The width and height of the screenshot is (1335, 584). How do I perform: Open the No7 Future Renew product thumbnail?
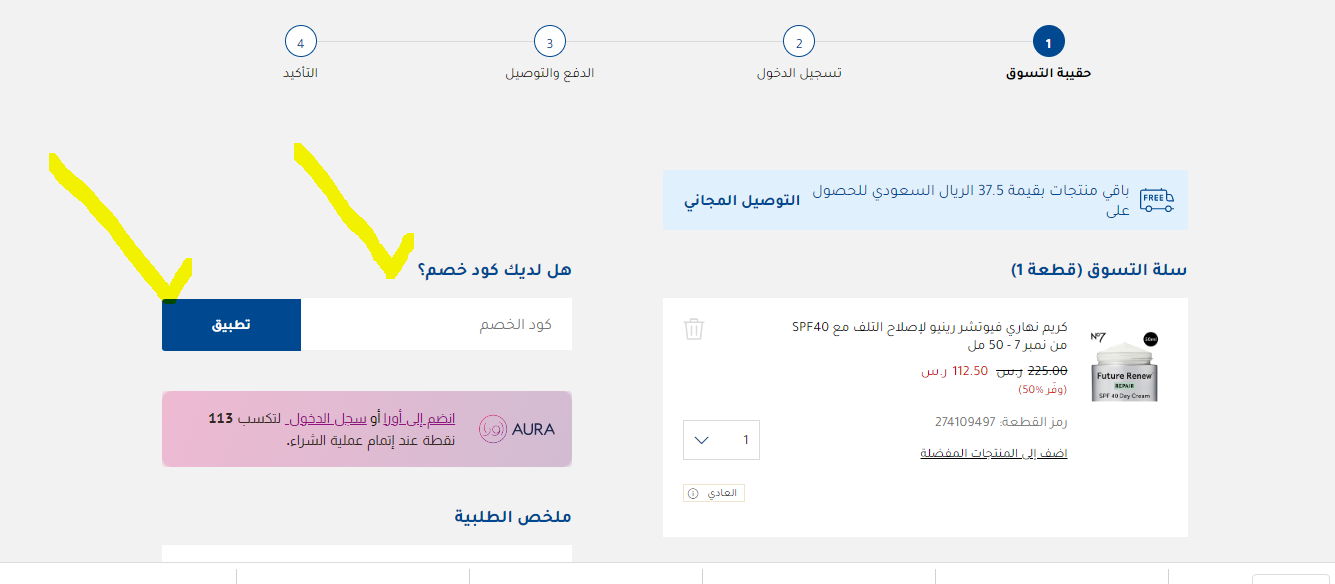pyautogui.click(x=1125, y=366)
